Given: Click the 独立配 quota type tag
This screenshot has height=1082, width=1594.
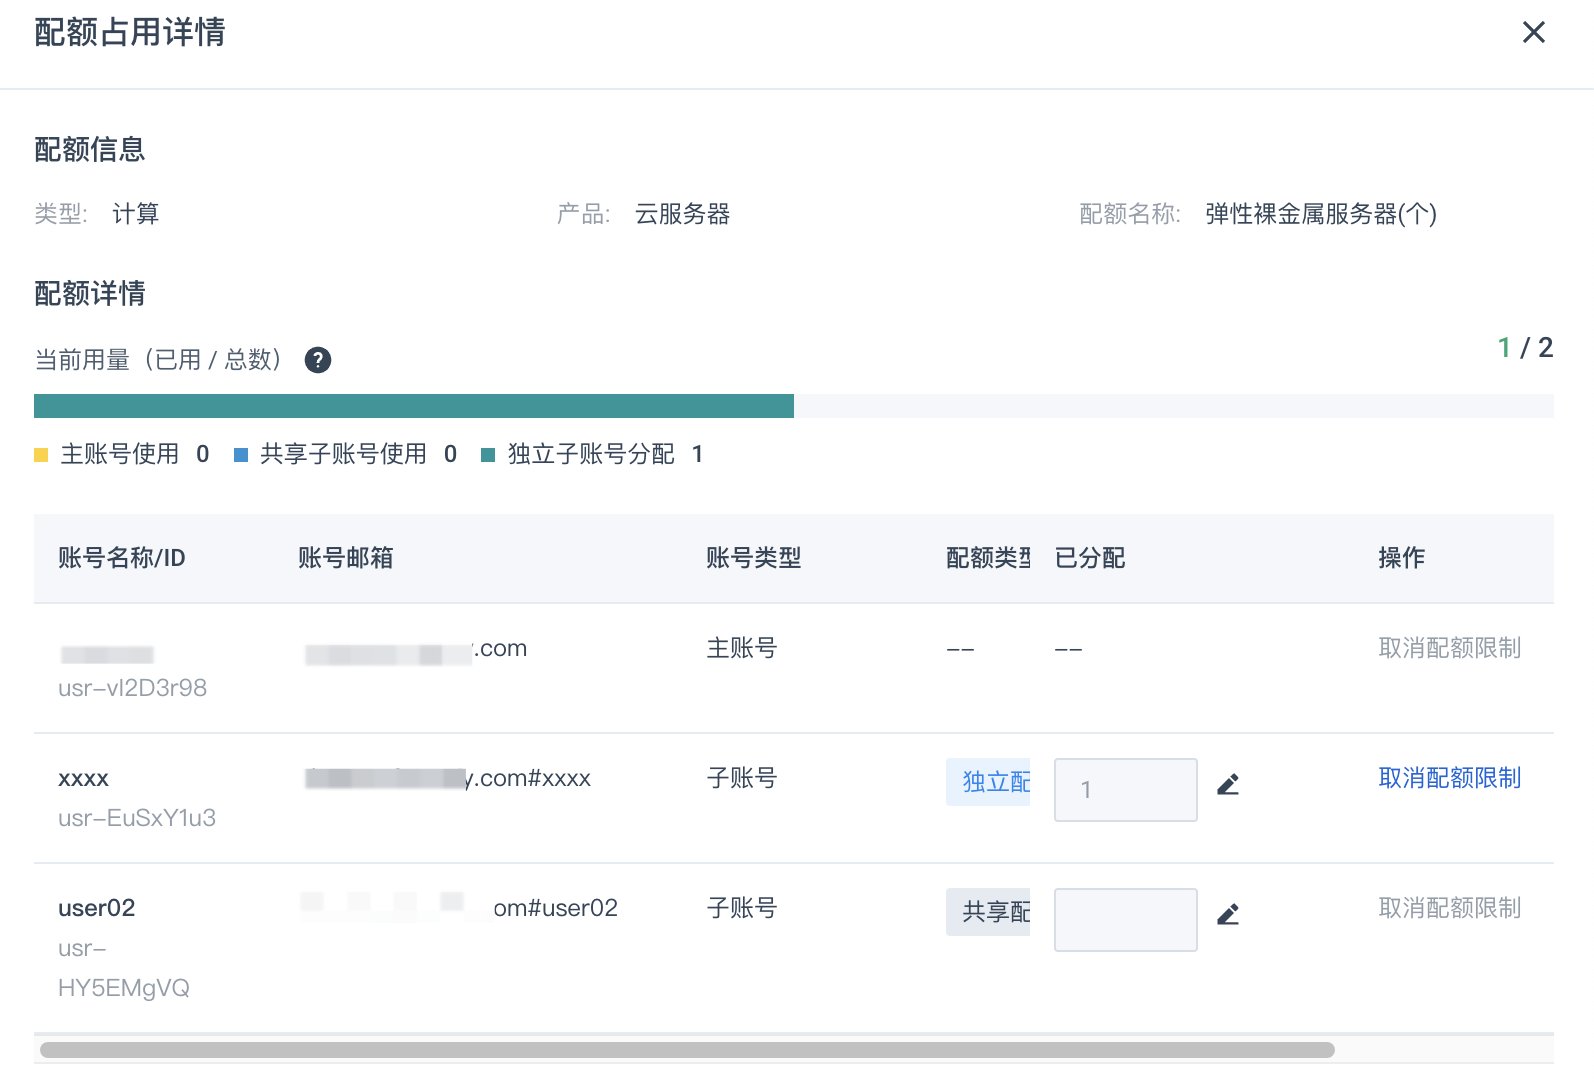Looking at the screenshot, I should tap(988, 782).
